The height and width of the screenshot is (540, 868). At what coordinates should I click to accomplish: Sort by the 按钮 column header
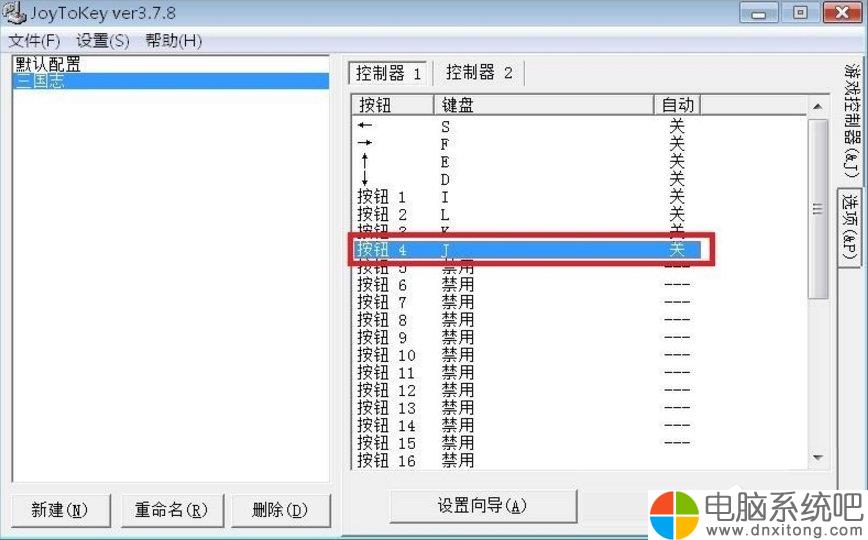[392, 105]
